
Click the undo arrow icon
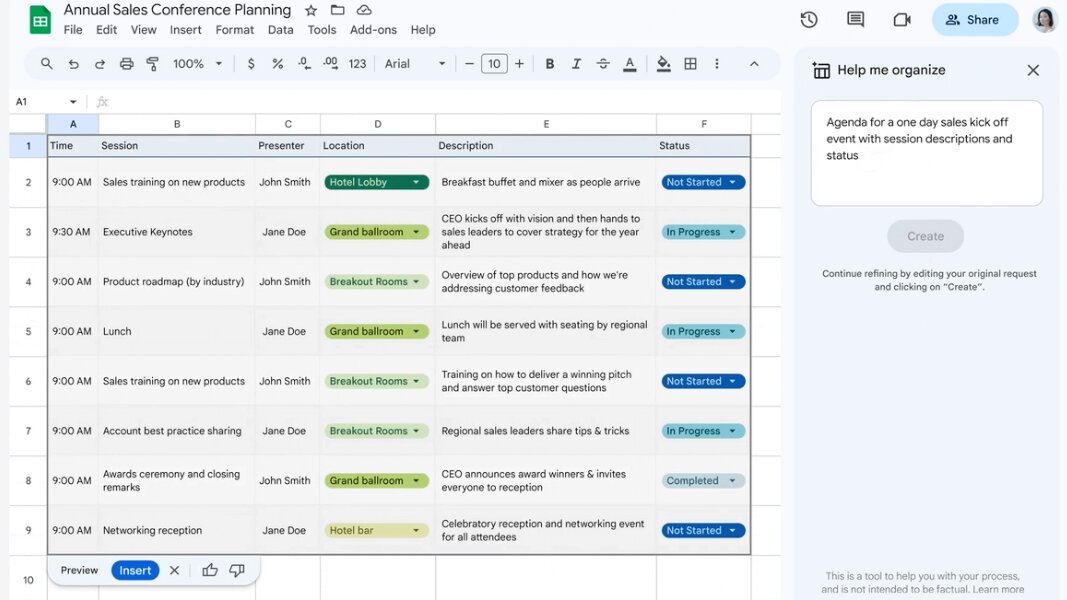(73, 64)
